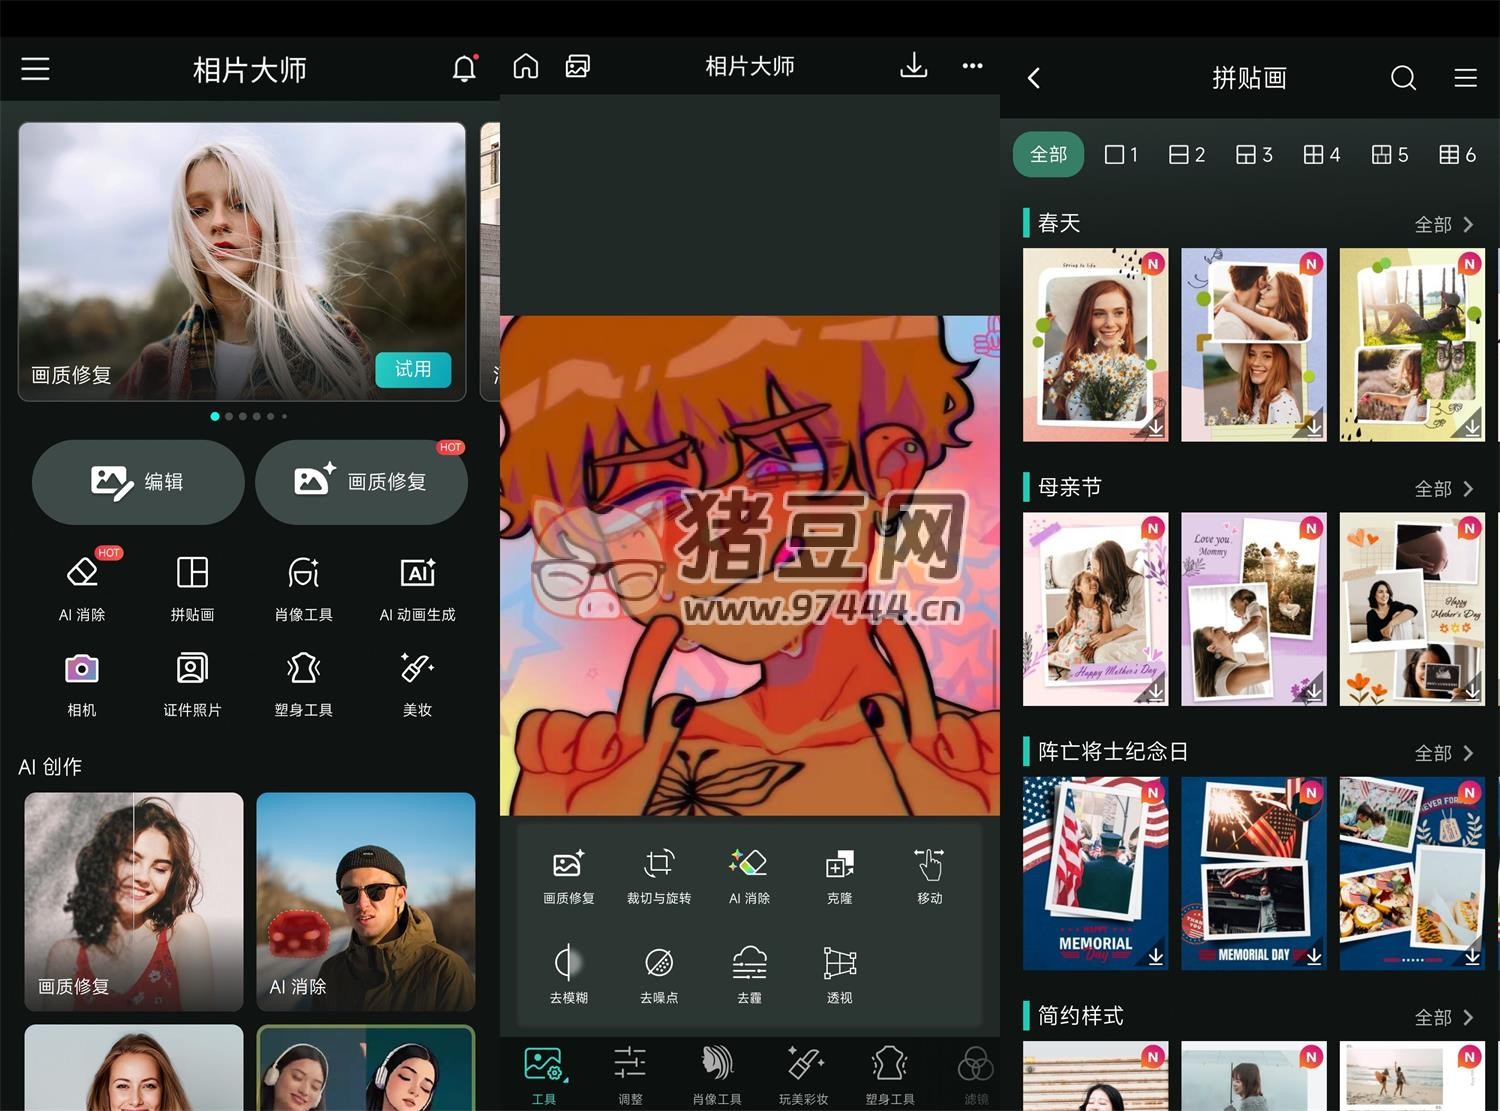
Task: Switch to the 玩美彩妆 bottom tab
Action: pyautogui.click(x=803, y=1074)
